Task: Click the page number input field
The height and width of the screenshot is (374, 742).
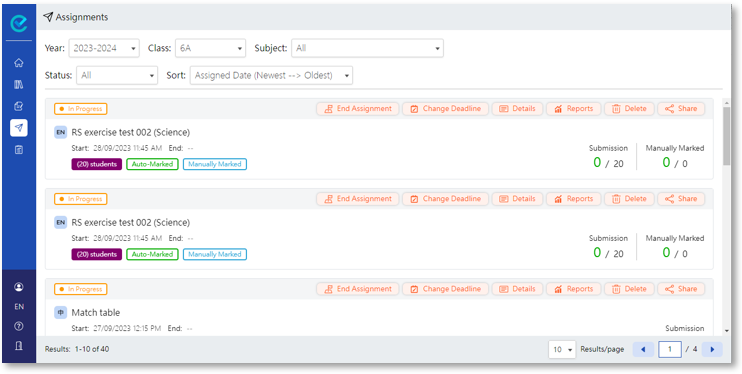Action: pyautogui.click(x=670, y=350)
